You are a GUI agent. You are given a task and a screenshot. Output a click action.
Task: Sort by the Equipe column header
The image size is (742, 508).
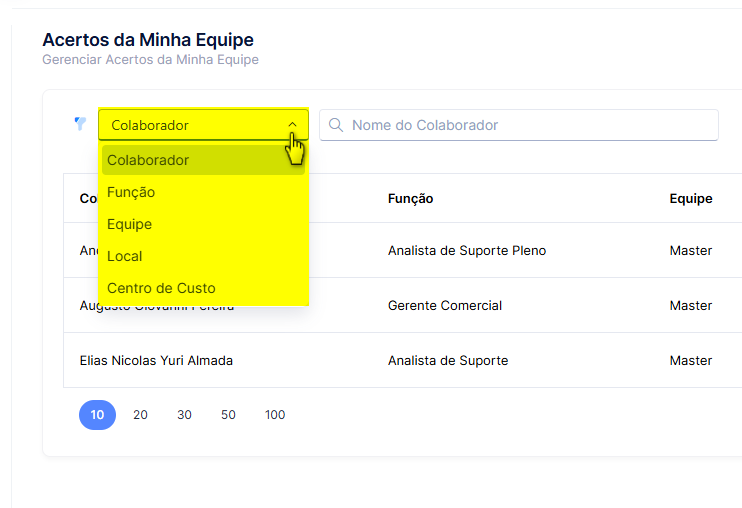click(691, 199)
